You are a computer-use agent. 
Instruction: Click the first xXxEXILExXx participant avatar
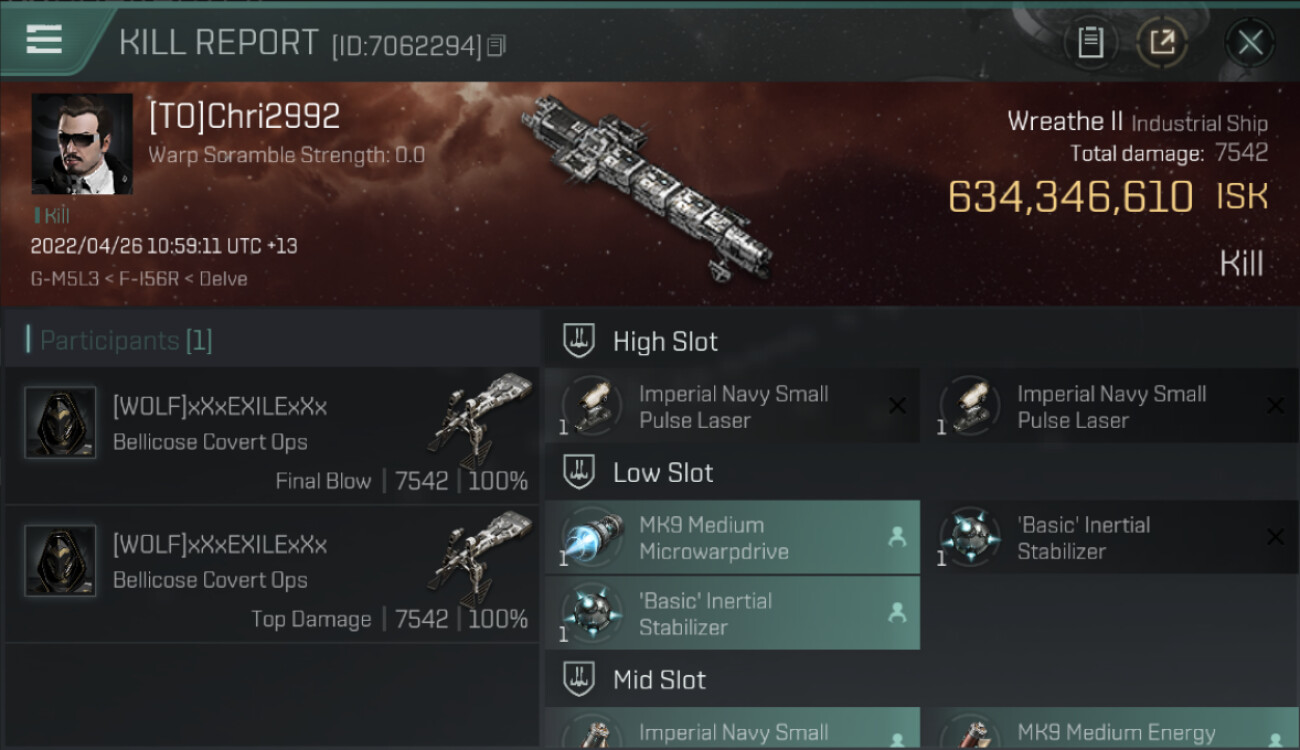pos(60,423)
